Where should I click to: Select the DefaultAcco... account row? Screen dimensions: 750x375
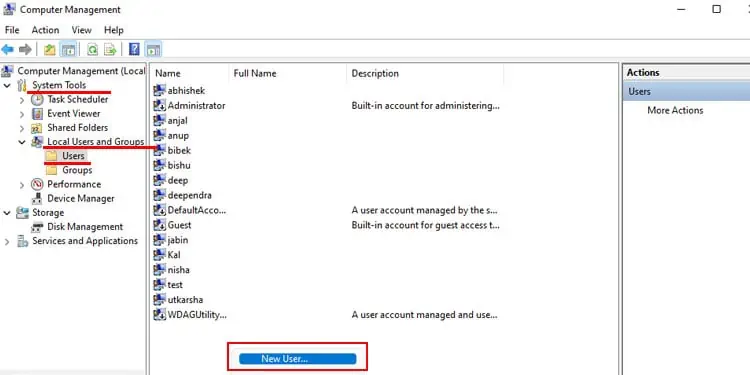pos(197,210)
